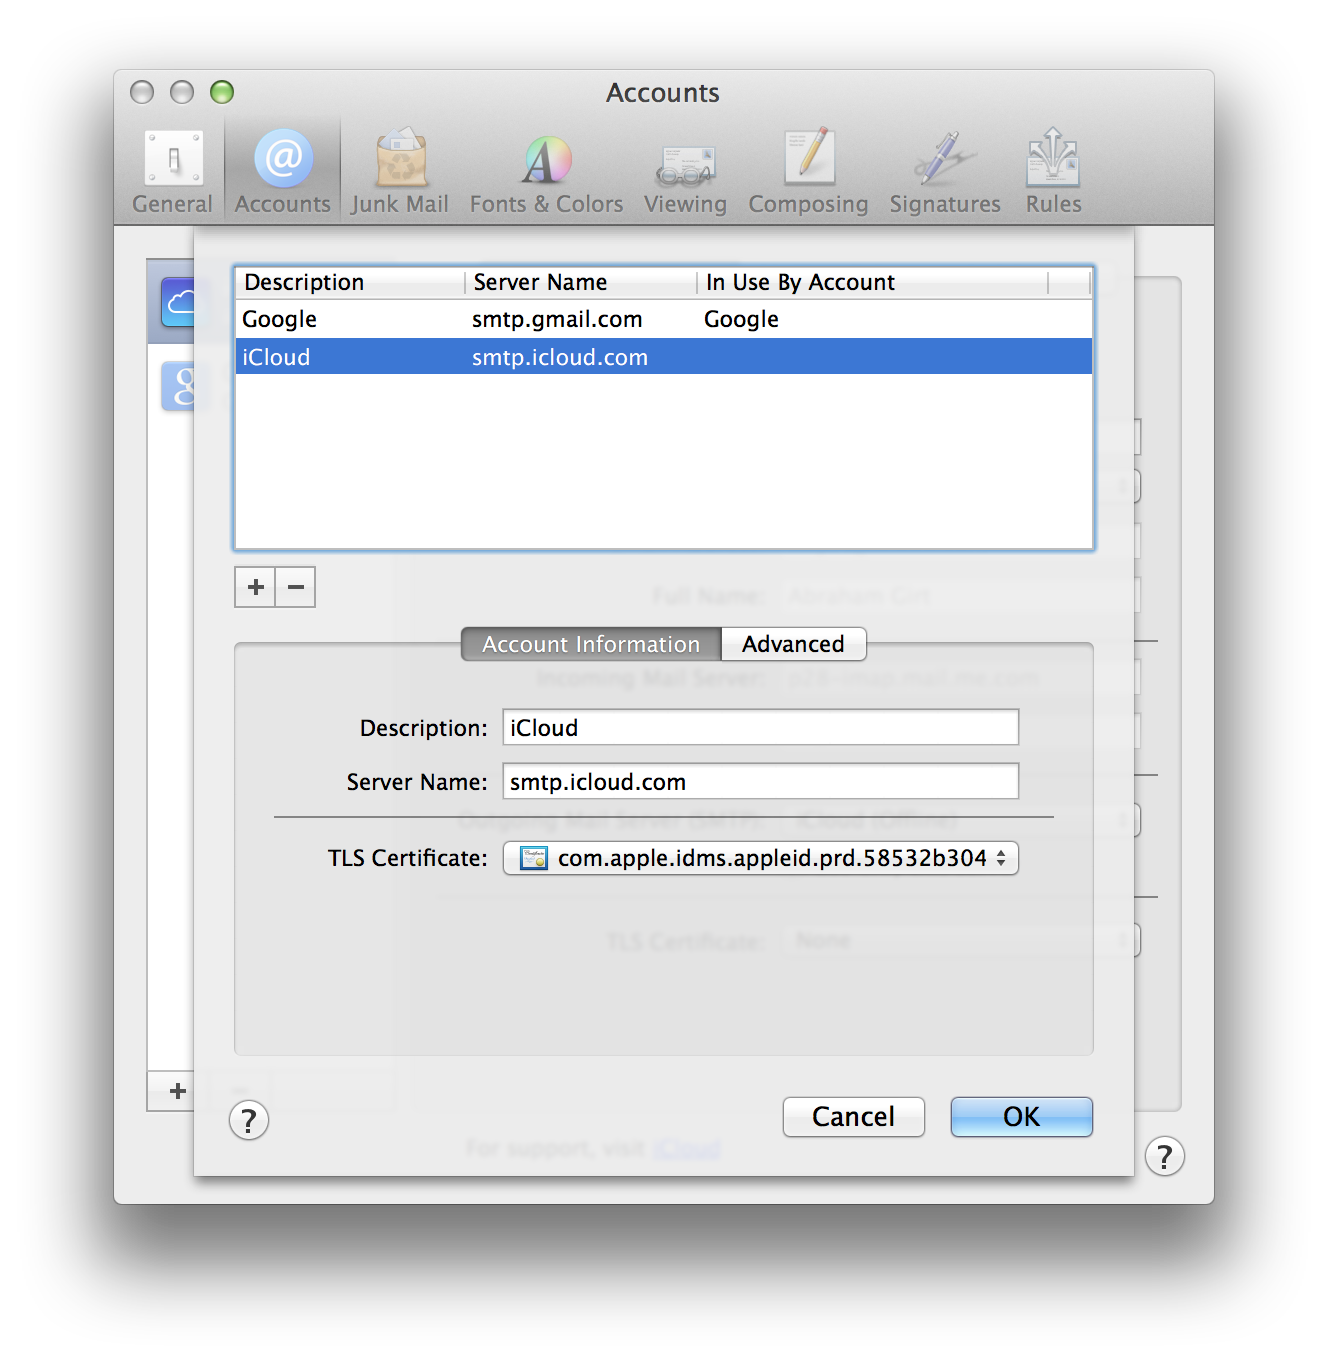Select the Google account in the sidebar

pos(177,386)
